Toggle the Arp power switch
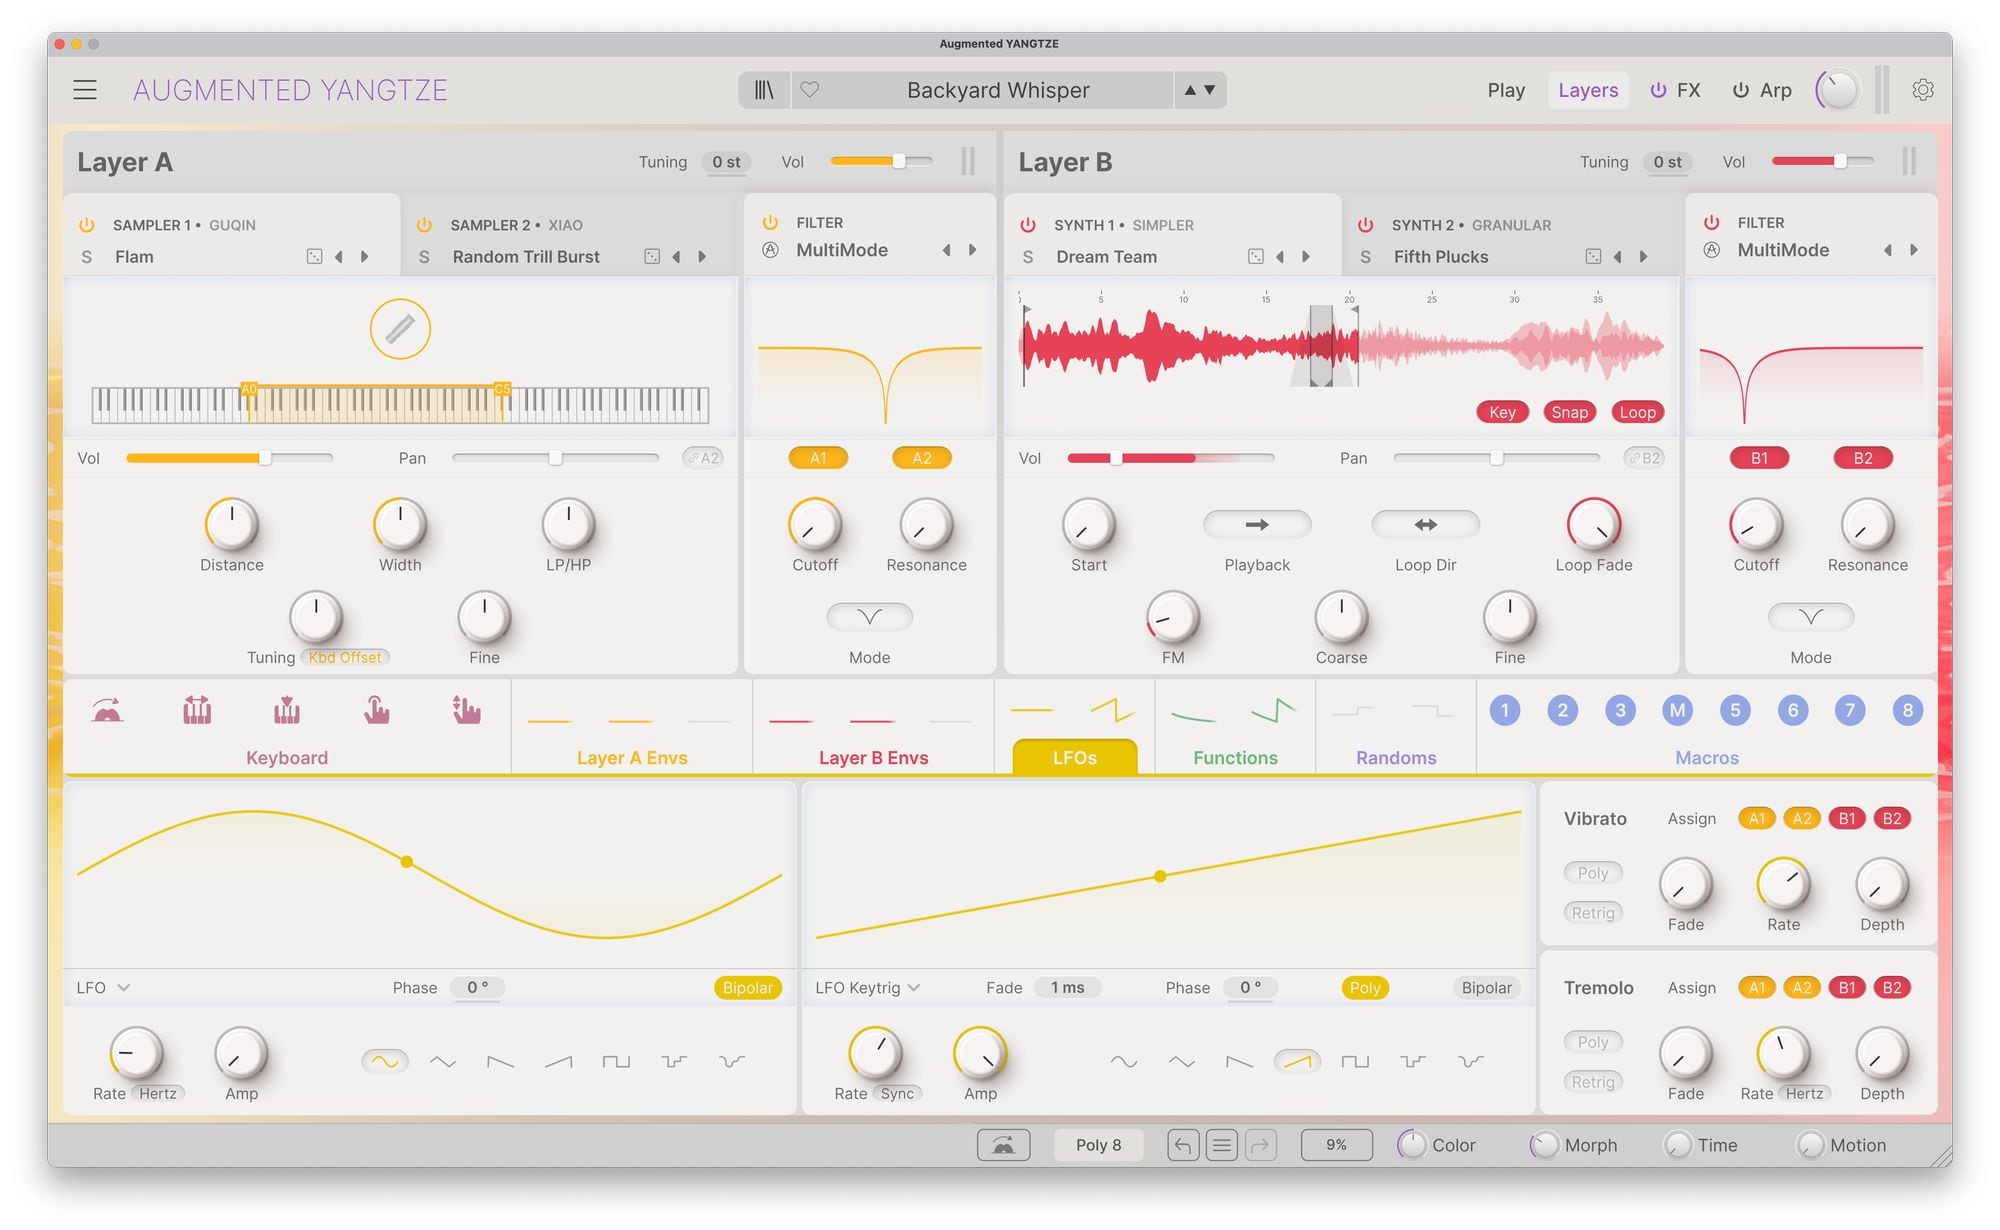This screenshot has height=1230, width=2000. point(1741,90)
